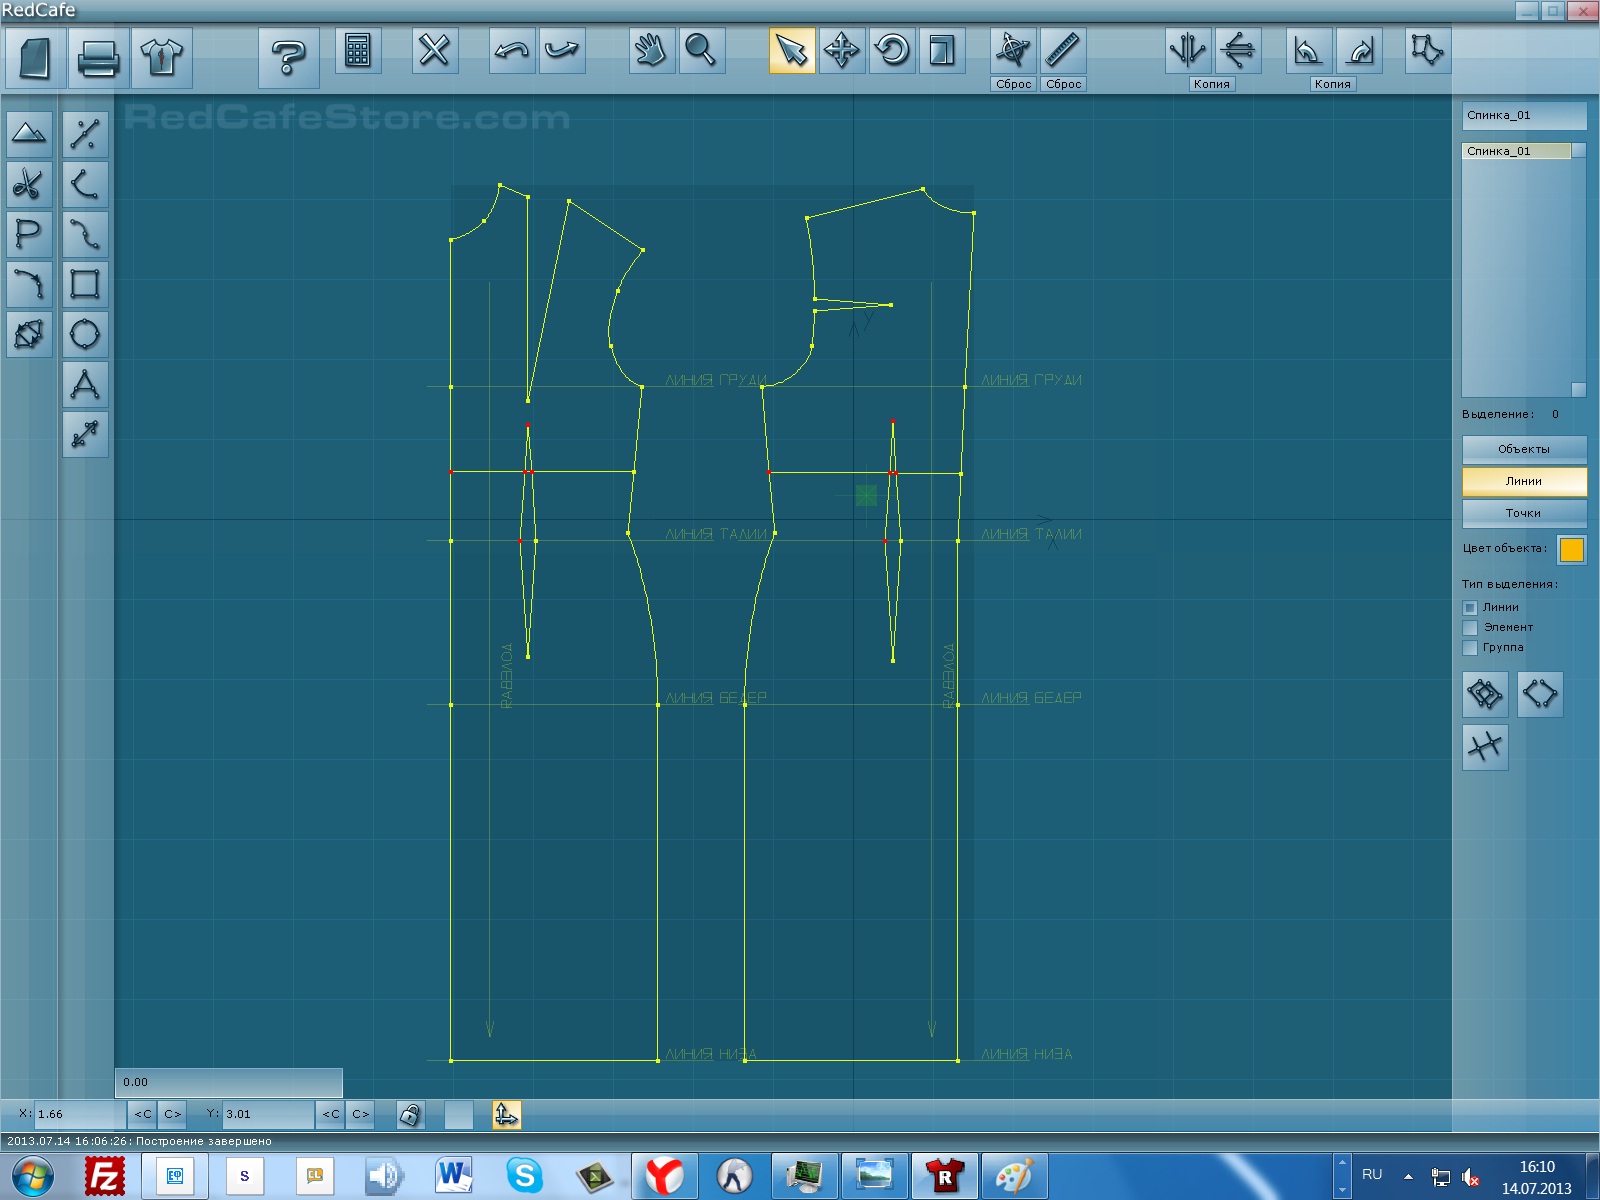Click the object list scroll-down arrow
Image resolution: width=1600 pixels, height=1200 pixels.
[x=1578, y=389]
